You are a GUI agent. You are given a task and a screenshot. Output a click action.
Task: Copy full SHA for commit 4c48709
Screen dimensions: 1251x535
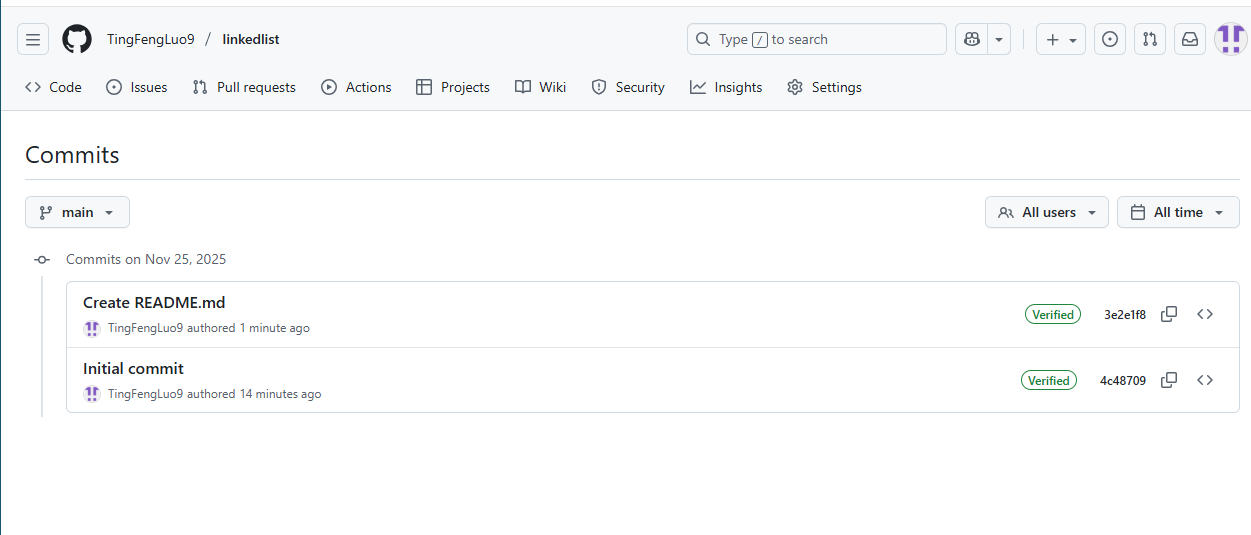[x=1168, y=380]
